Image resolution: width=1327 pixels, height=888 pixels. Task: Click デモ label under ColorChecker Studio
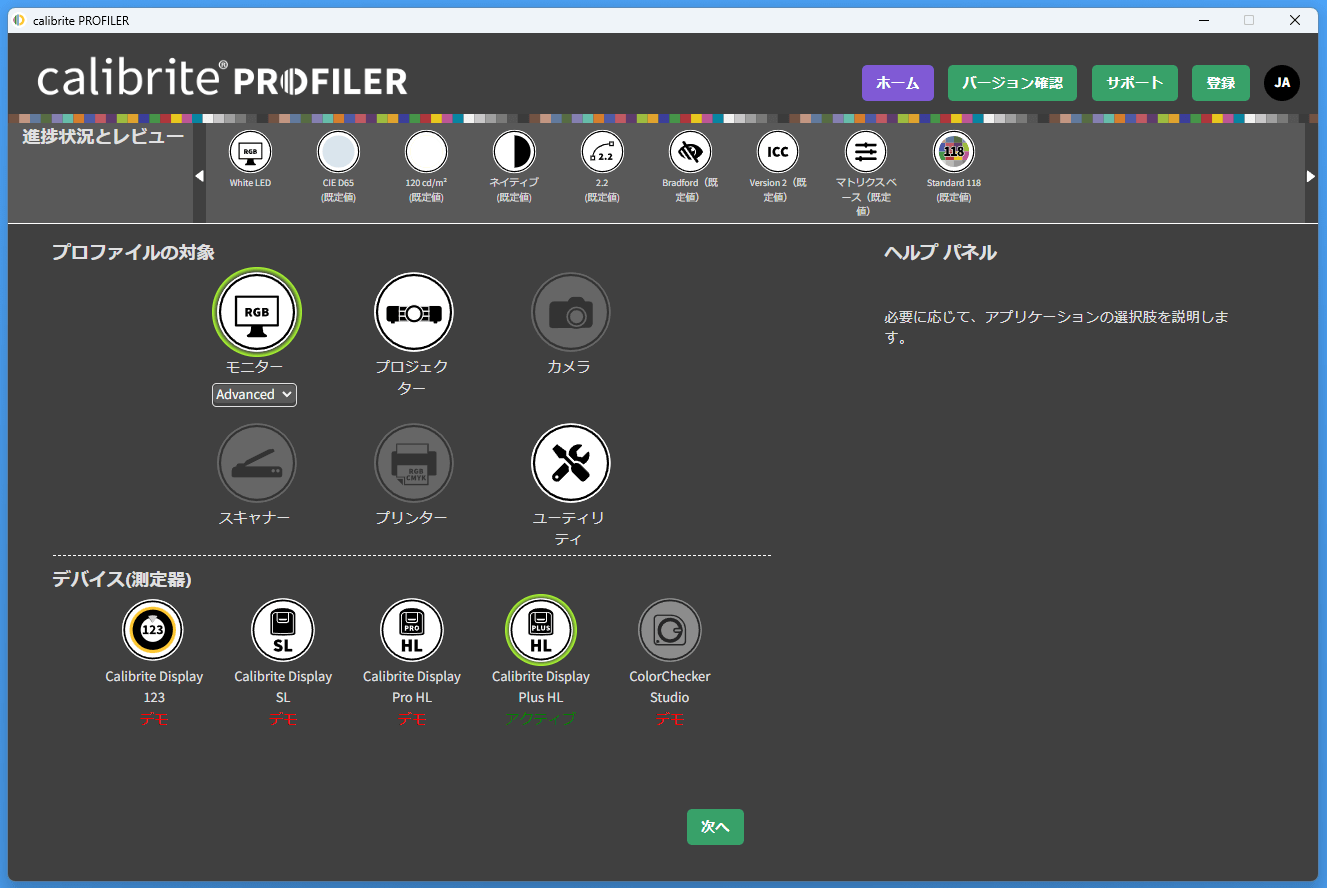[670, 718]
